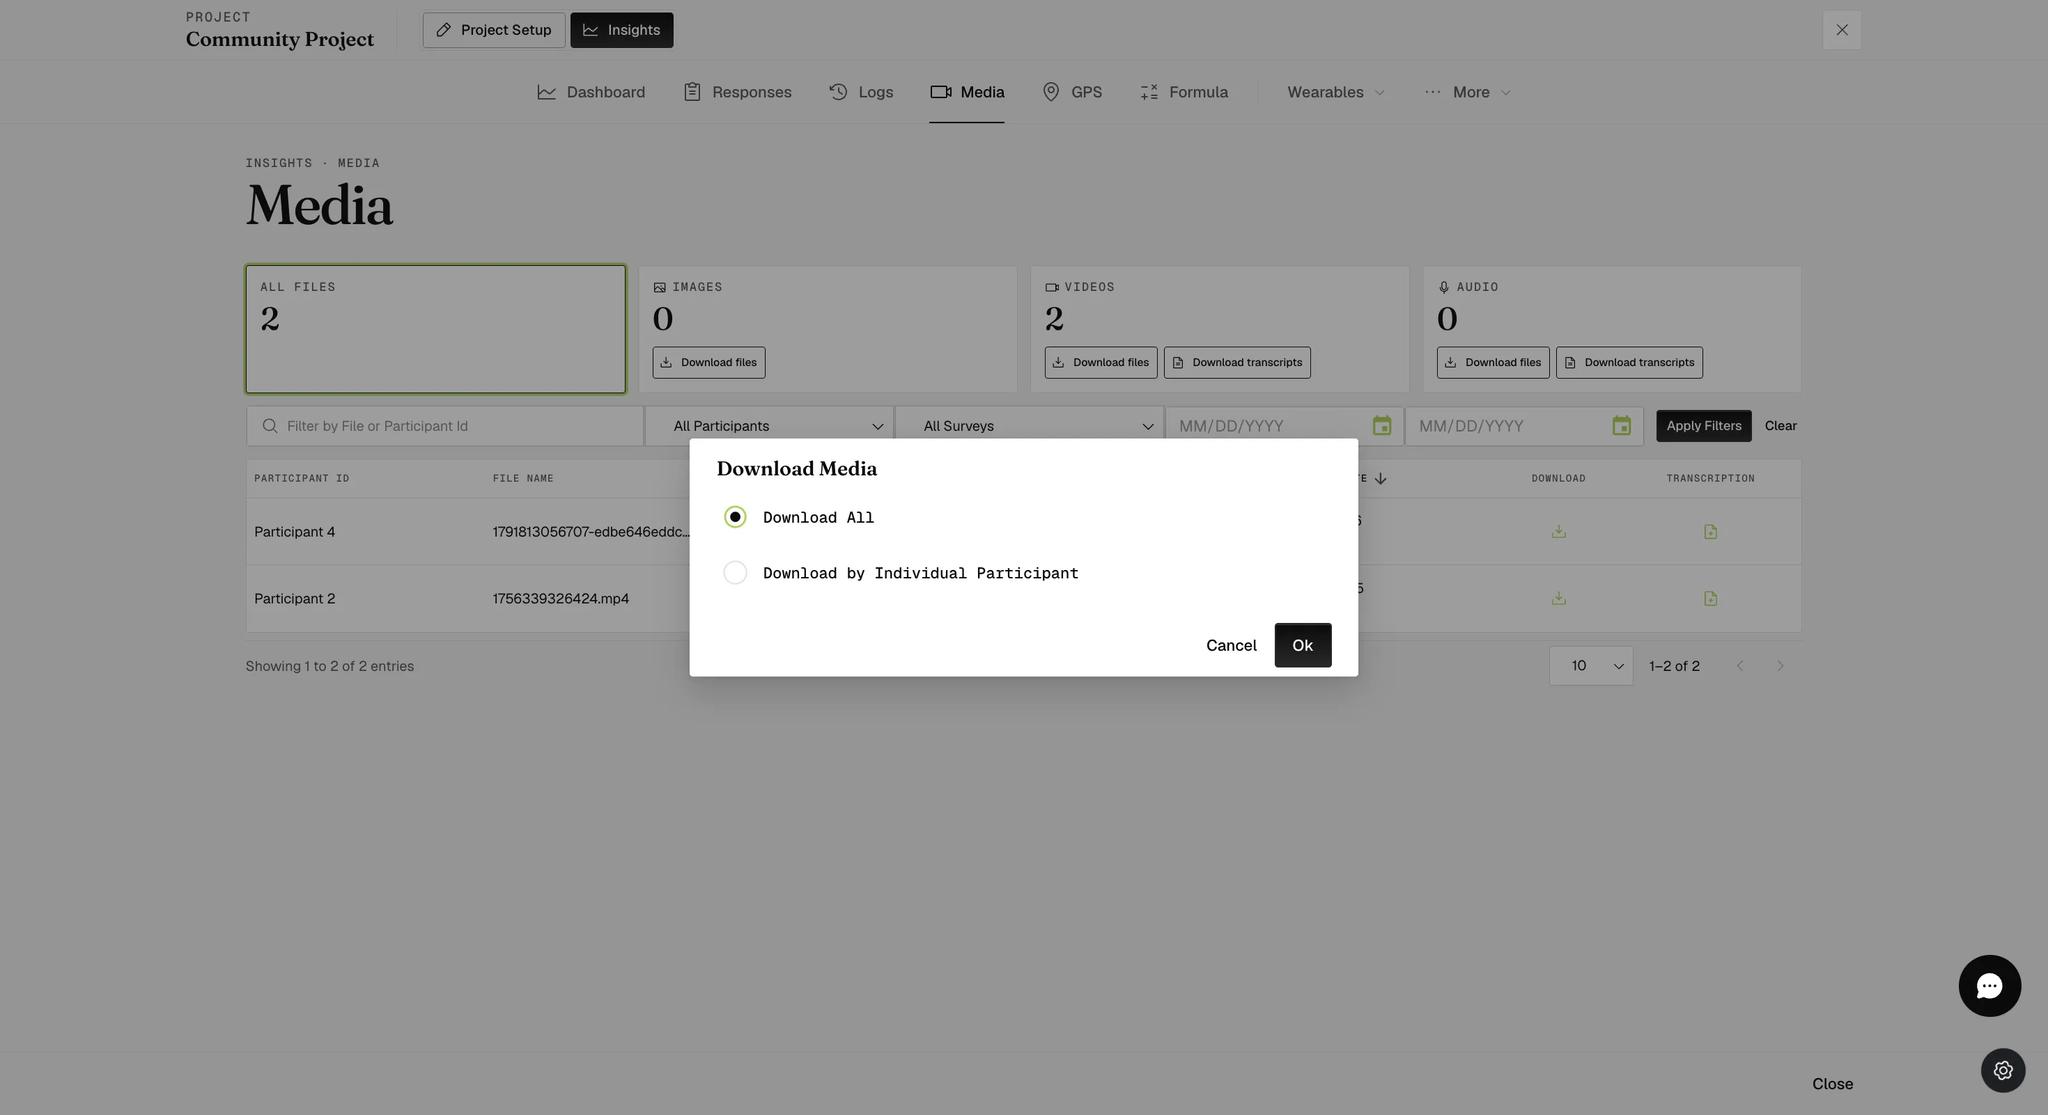Go to the Responses tab
This screenshot has height=1115, width=2048.
pos(737,92)
